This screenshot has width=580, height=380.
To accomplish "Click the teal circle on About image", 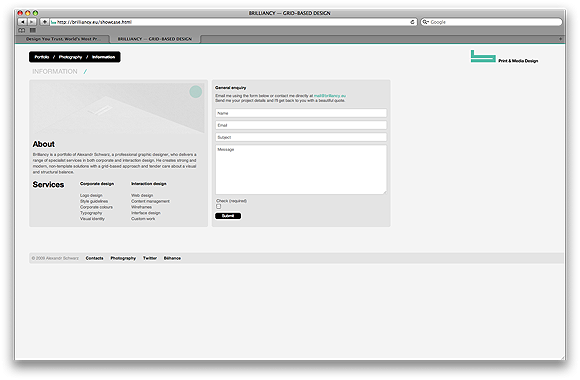I will 196,92.
